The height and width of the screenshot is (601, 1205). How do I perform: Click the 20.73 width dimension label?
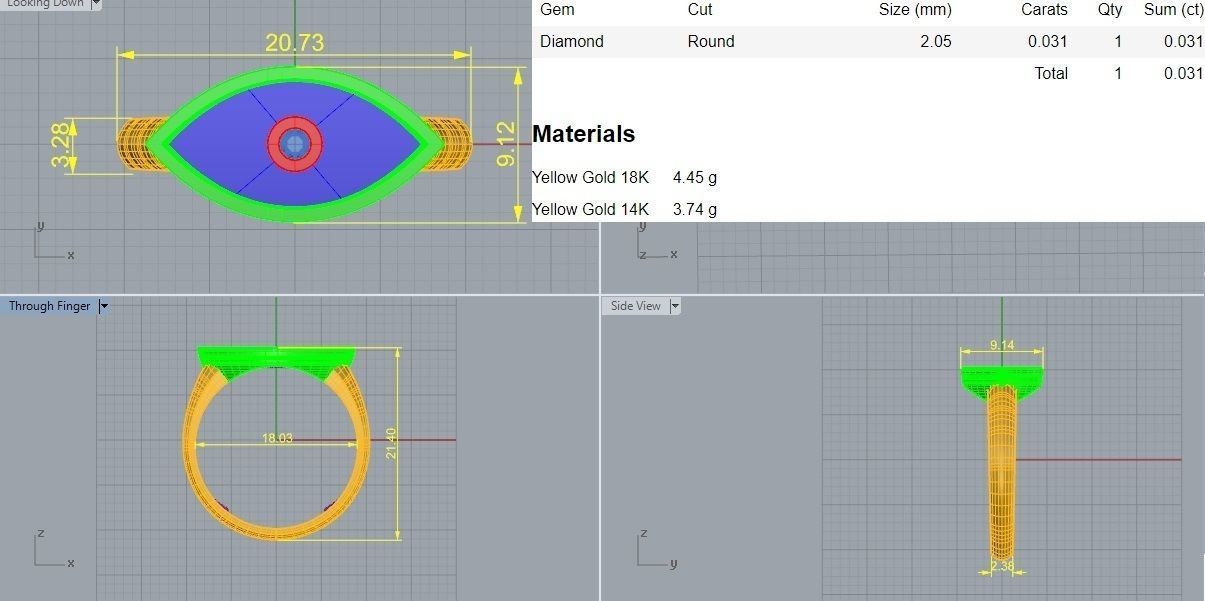[x=294, y=43]
